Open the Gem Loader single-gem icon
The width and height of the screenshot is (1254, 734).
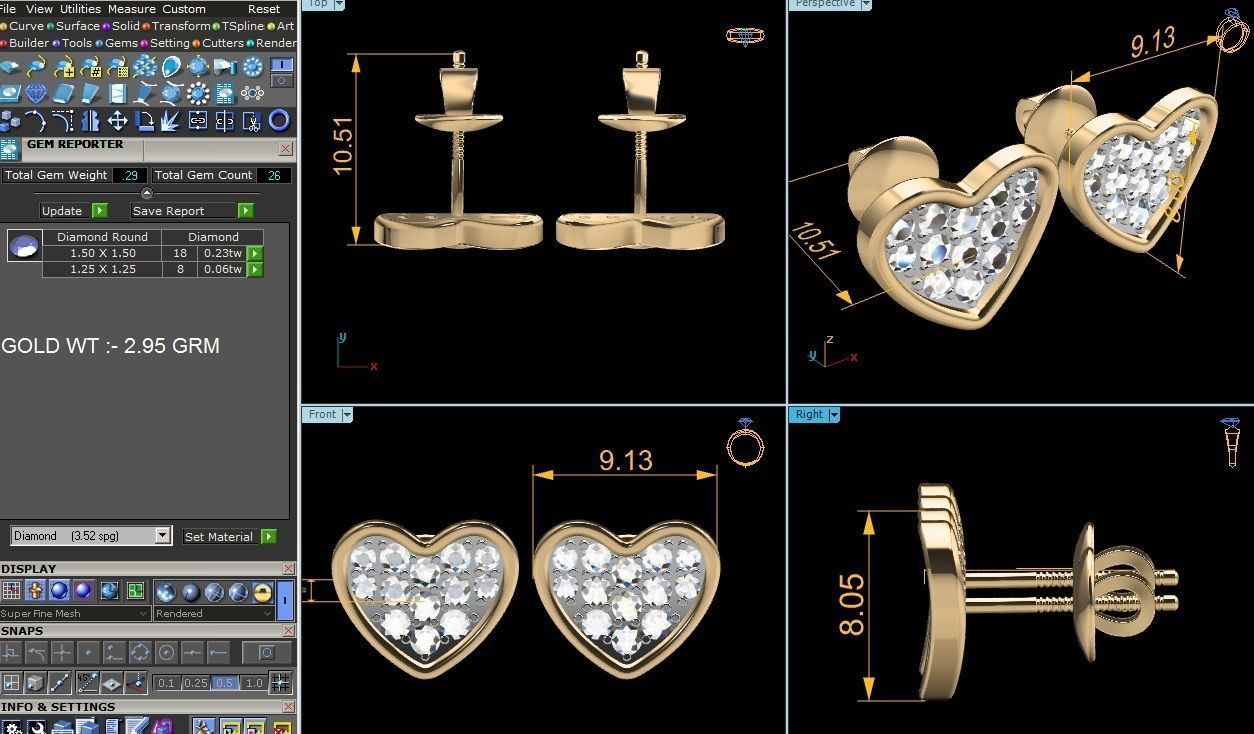click(9, 66)
